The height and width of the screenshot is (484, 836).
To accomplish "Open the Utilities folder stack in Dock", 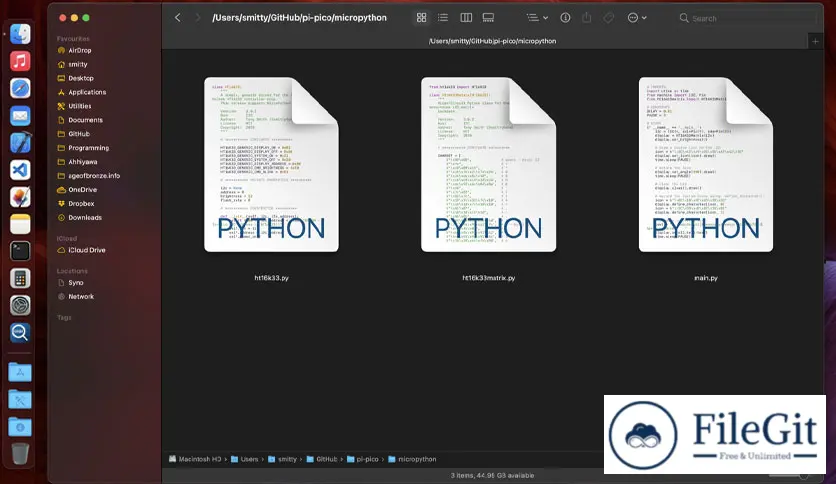I will pyautogui.click(x=20, y=400).
